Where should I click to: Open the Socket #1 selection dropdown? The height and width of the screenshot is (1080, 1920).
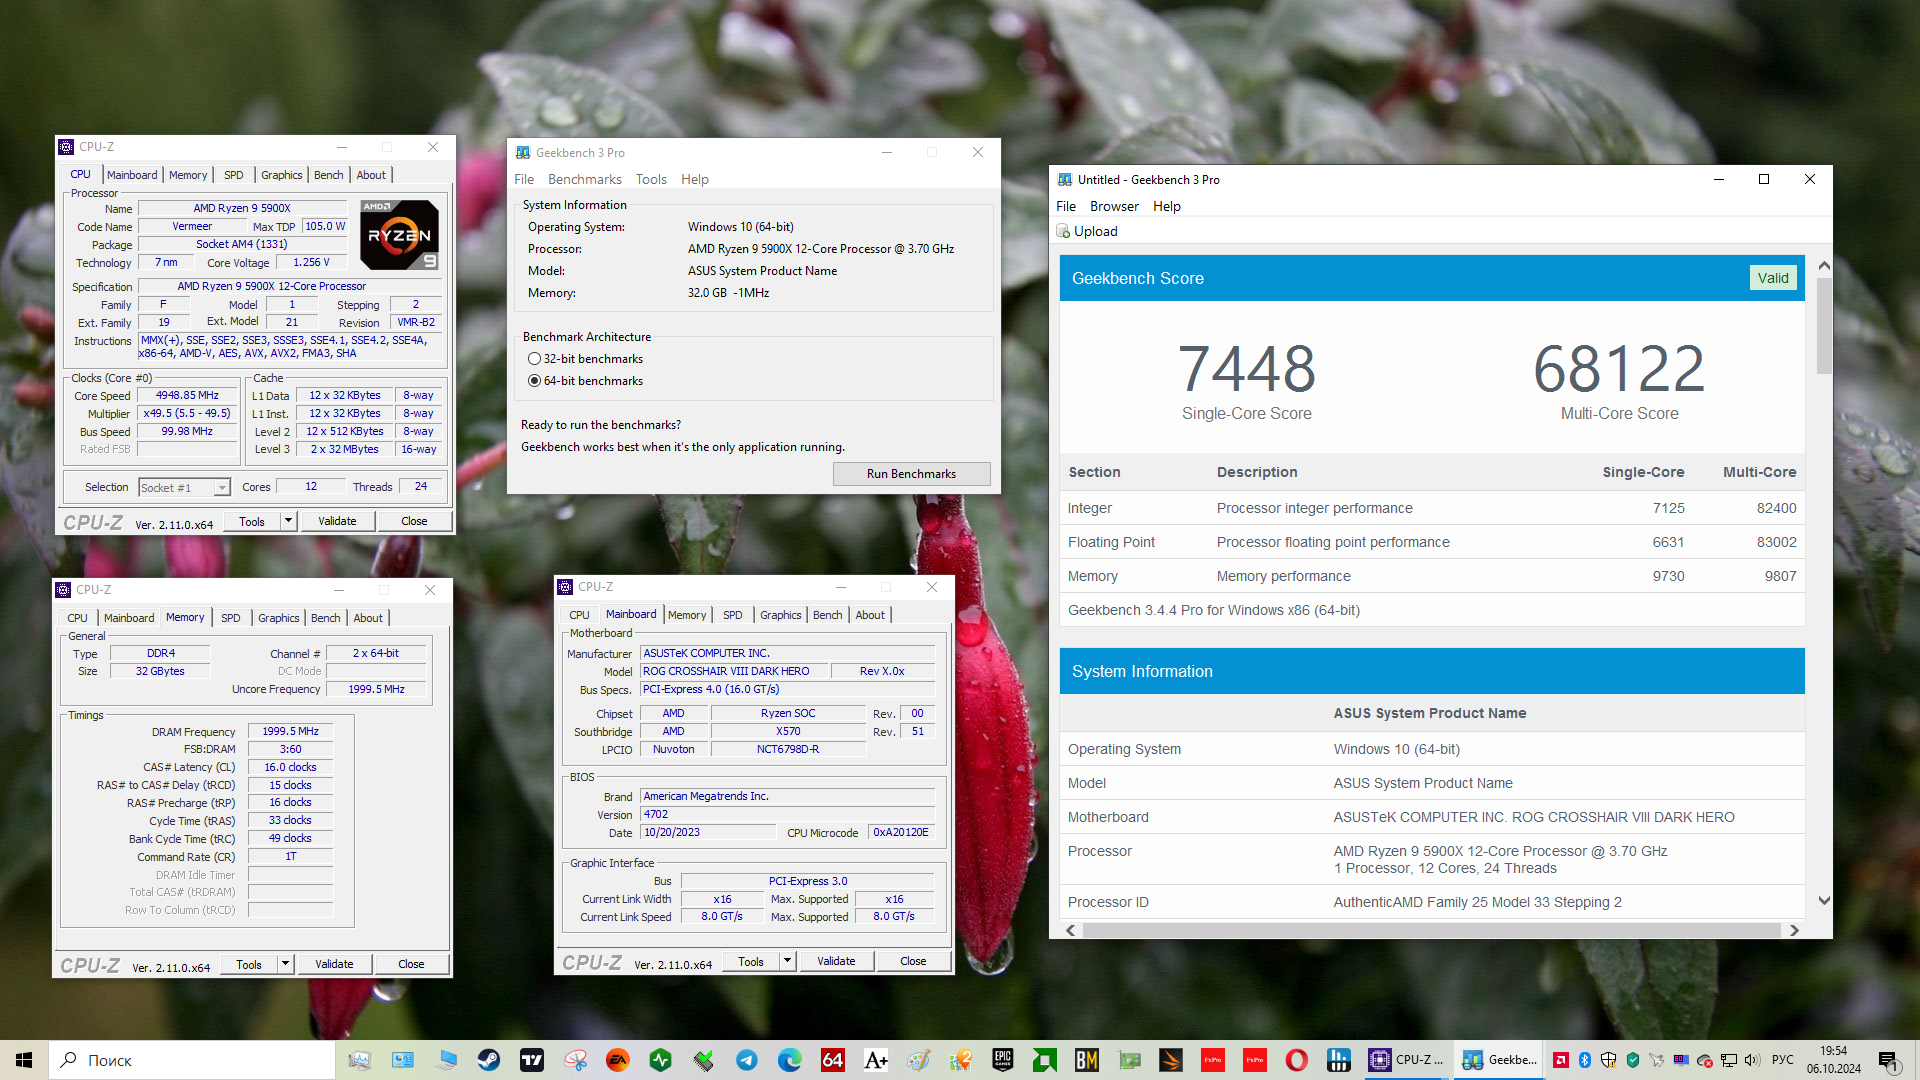coord(185,487)
